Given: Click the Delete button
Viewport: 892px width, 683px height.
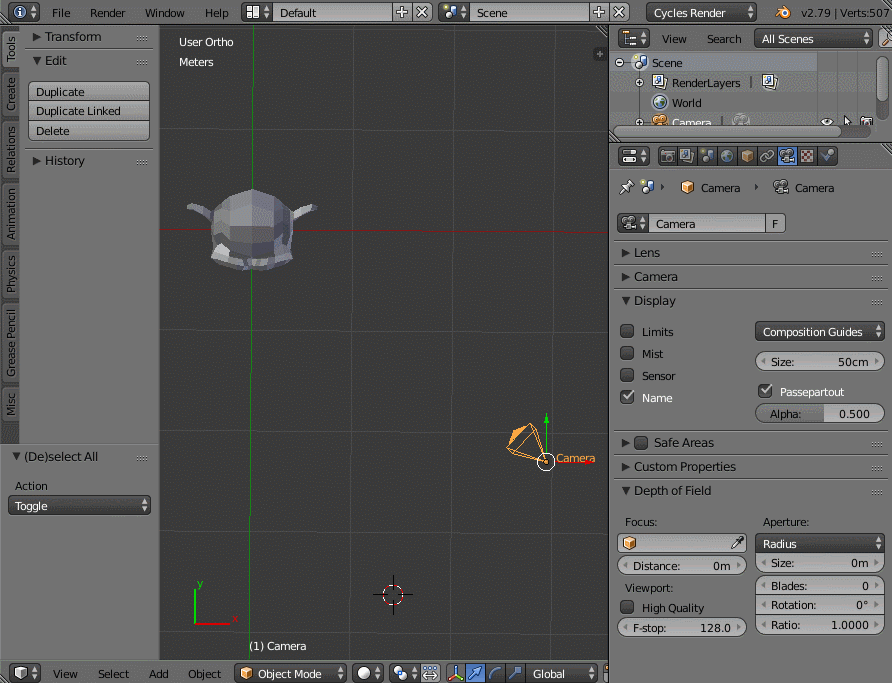Looking at the screenshot, I should (88, 131).
